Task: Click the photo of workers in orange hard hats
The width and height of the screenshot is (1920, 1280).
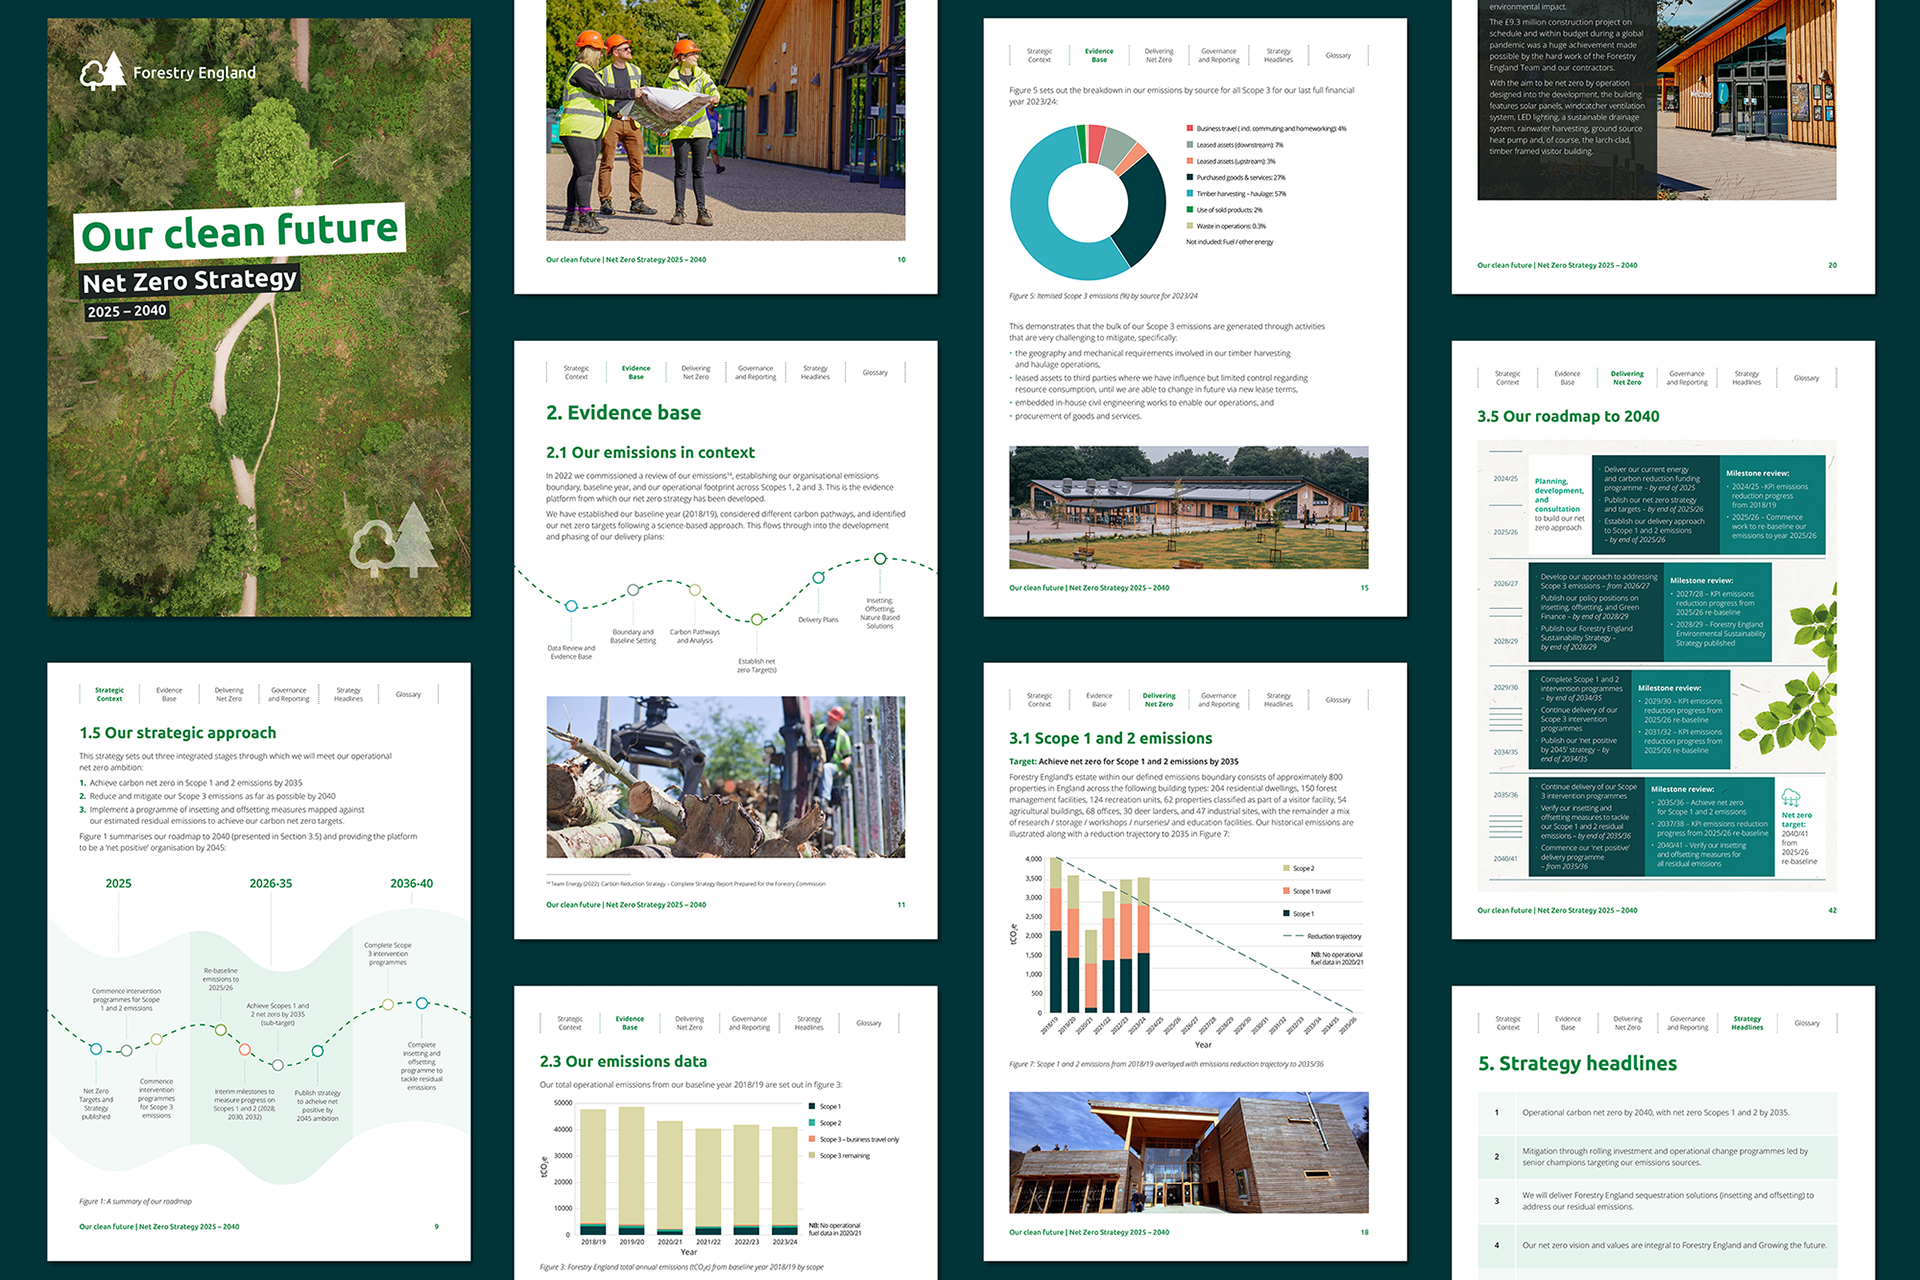Action: (725, 120)
